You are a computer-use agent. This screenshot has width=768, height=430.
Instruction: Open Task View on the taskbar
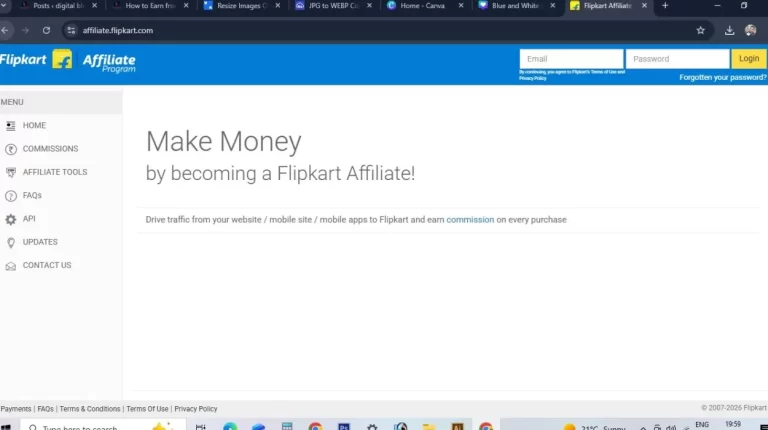click(x=201, y=426)
